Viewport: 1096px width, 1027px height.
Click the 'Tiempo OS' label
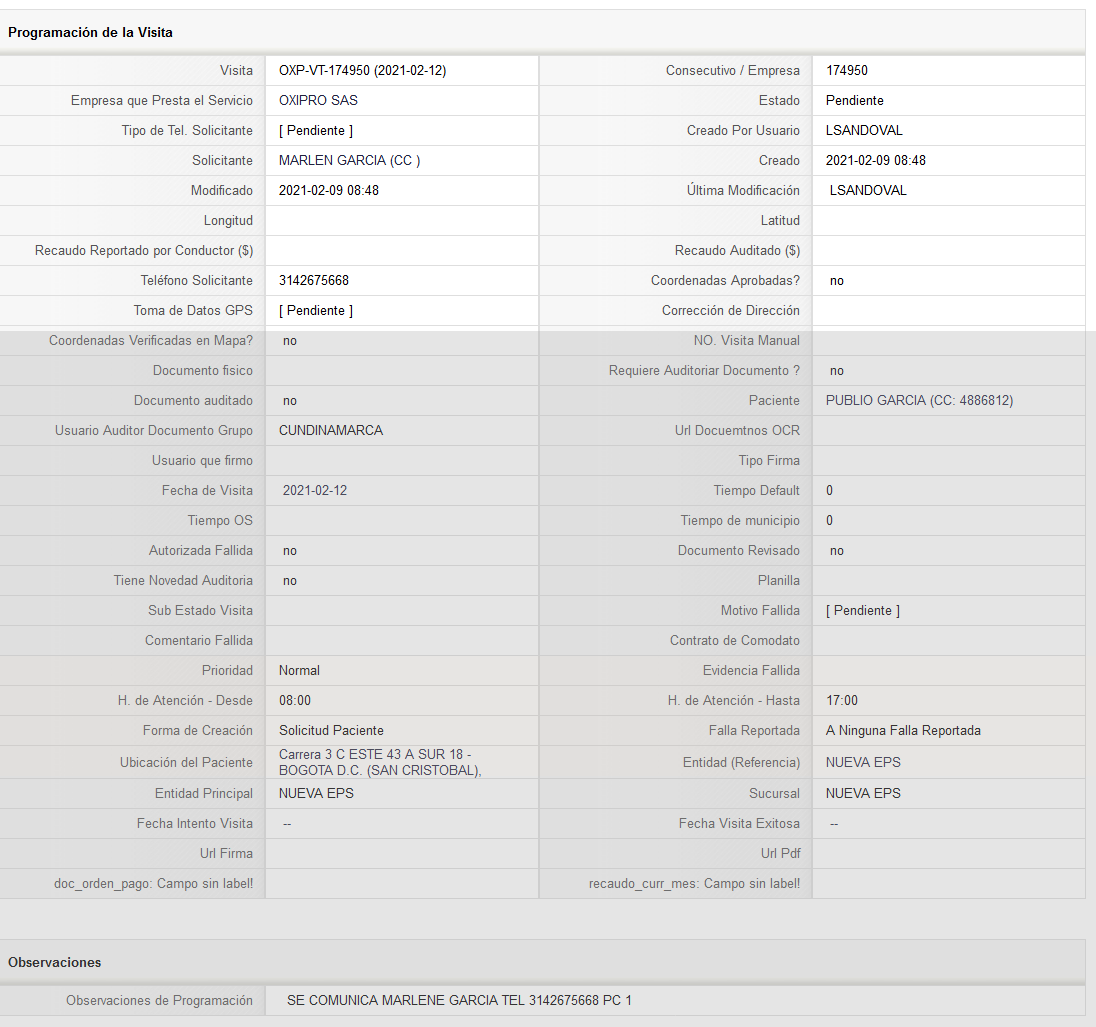[220, 522]
